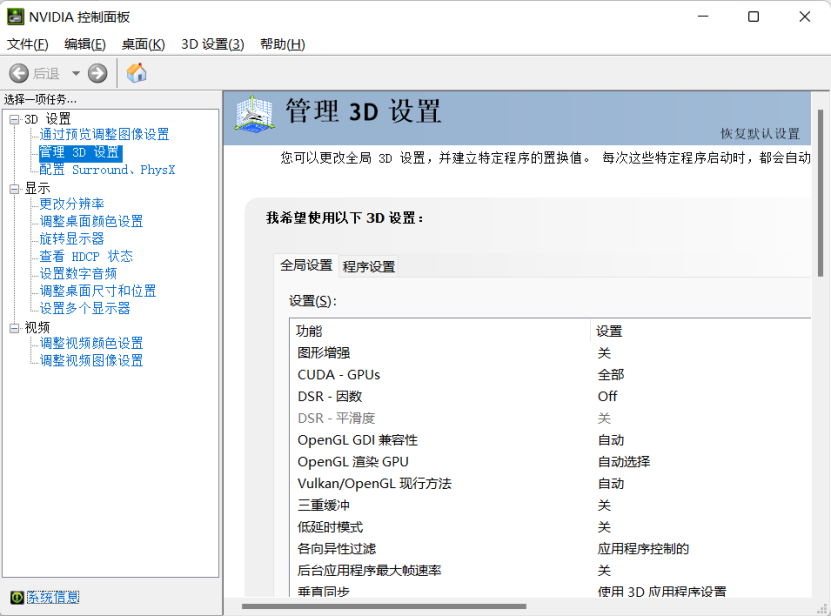
Task: Click the NVIDIA logo in title bar
Action: [x=15, y=17]
